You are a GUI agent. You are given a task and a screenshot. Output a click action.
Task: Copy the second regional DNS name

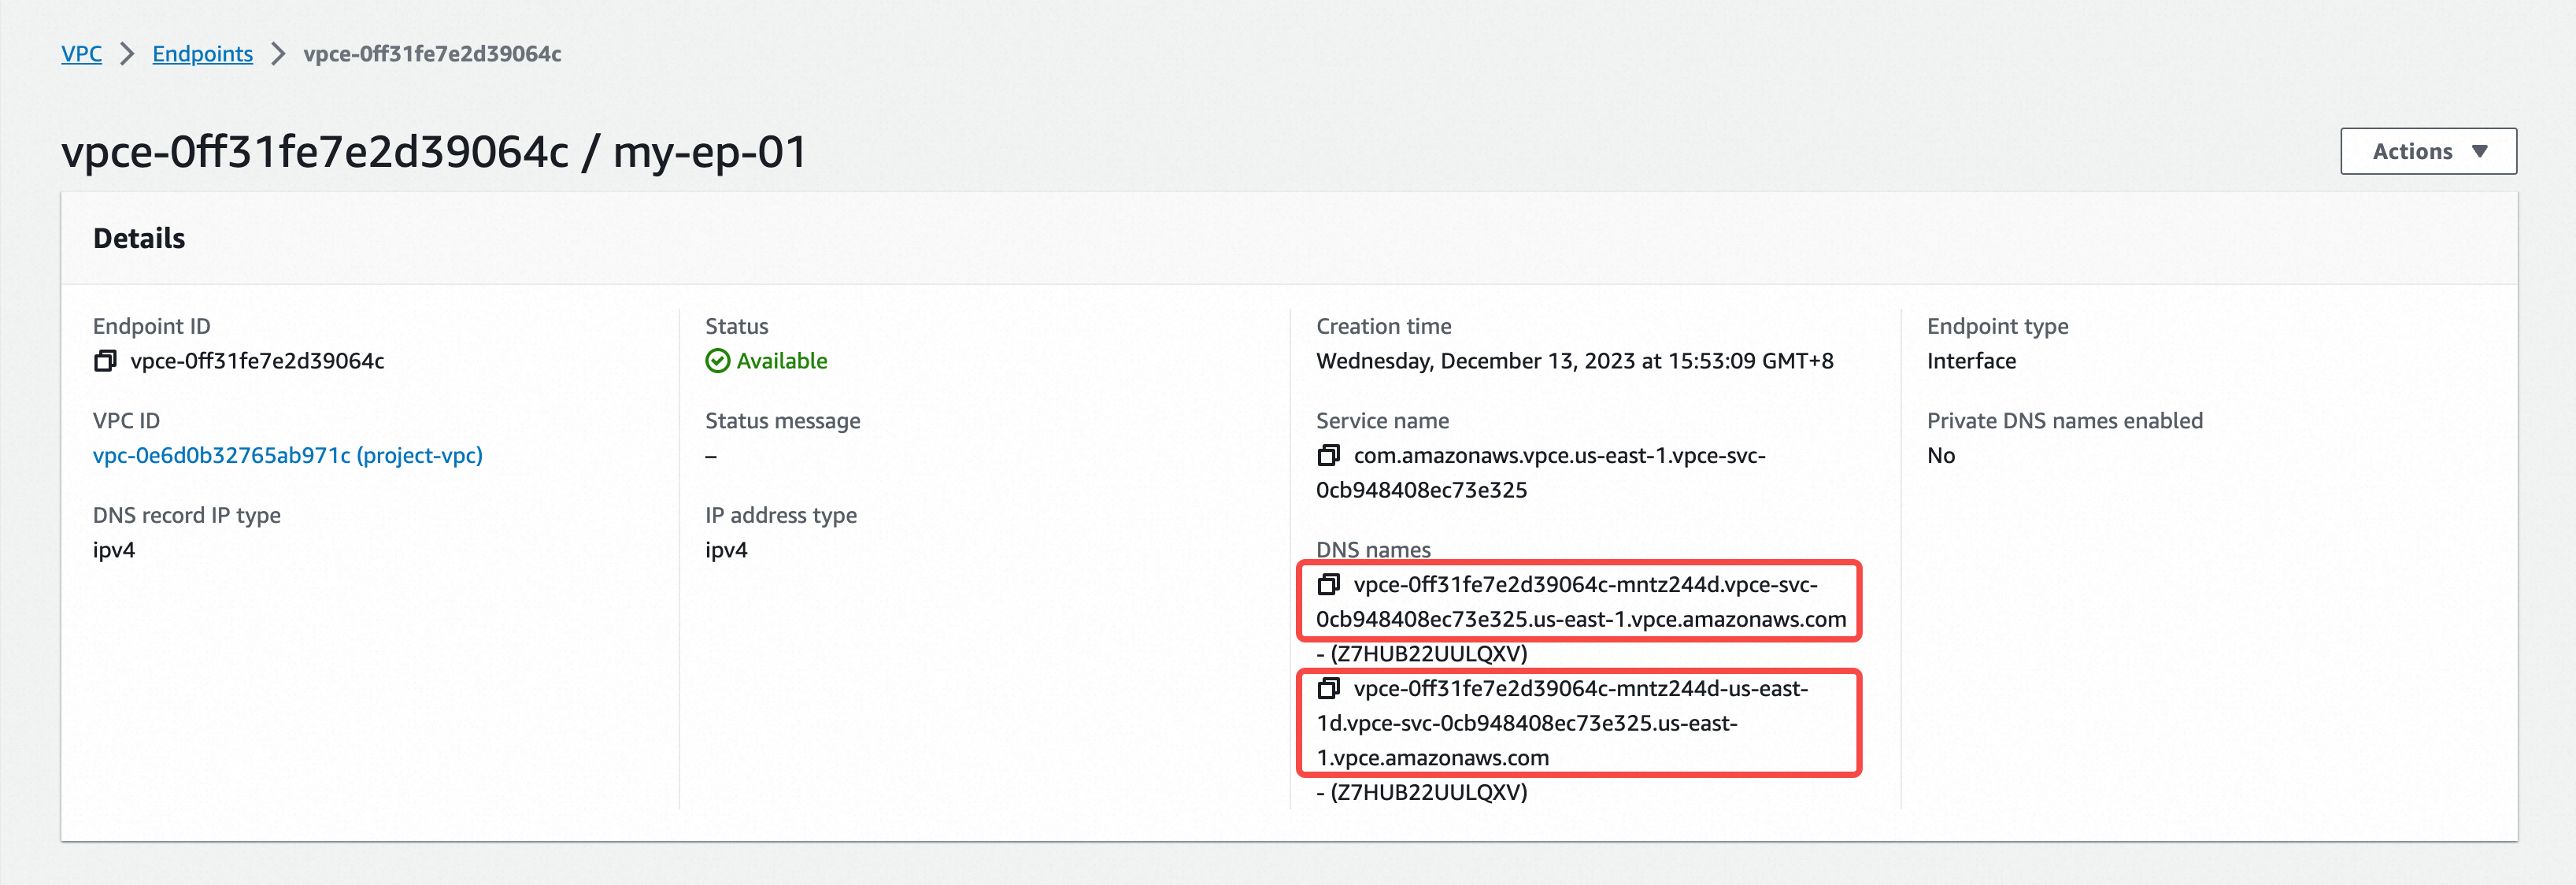tap(1330, 688)
